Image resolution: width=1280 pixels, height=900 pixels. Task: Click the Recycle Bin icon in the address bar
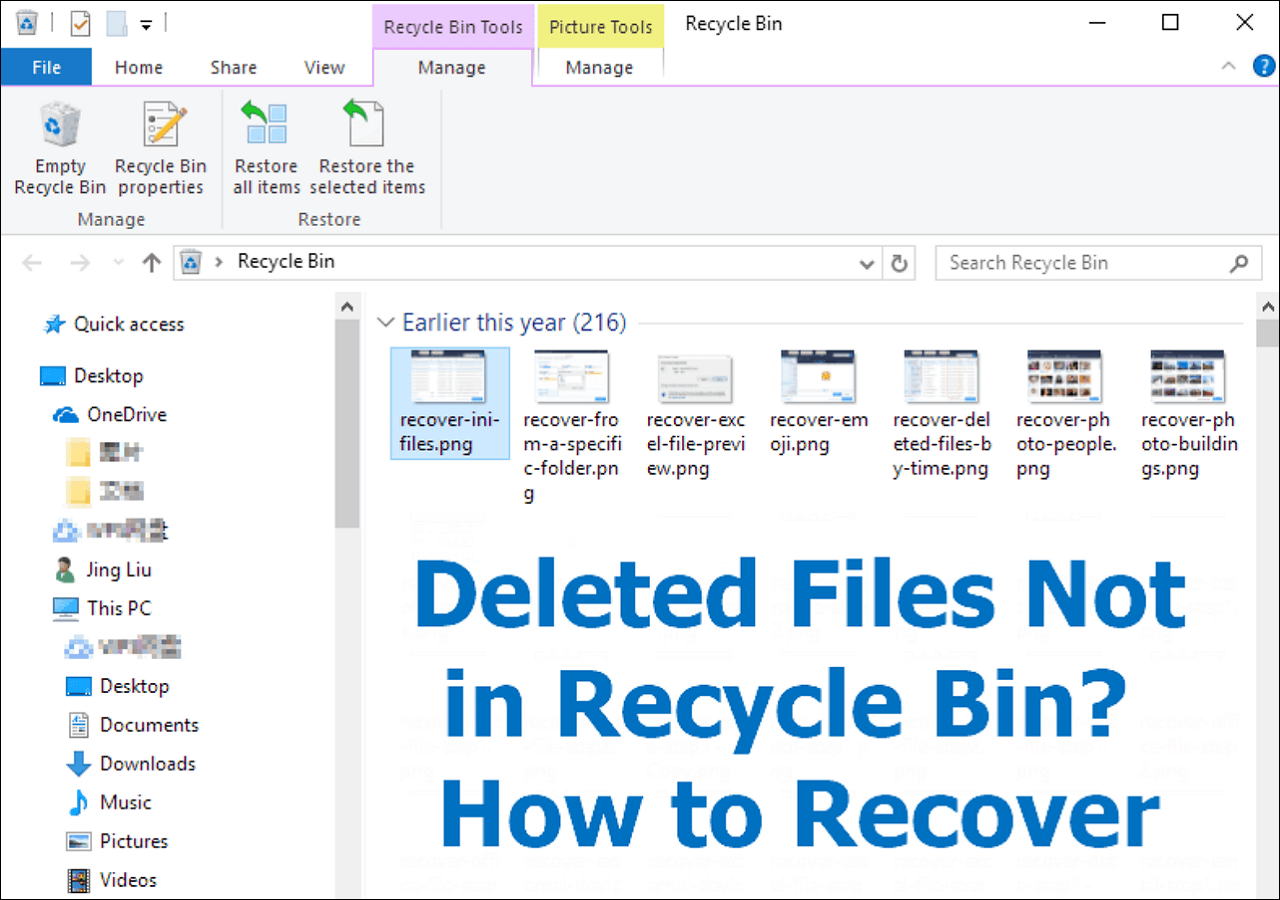[191, 263]
